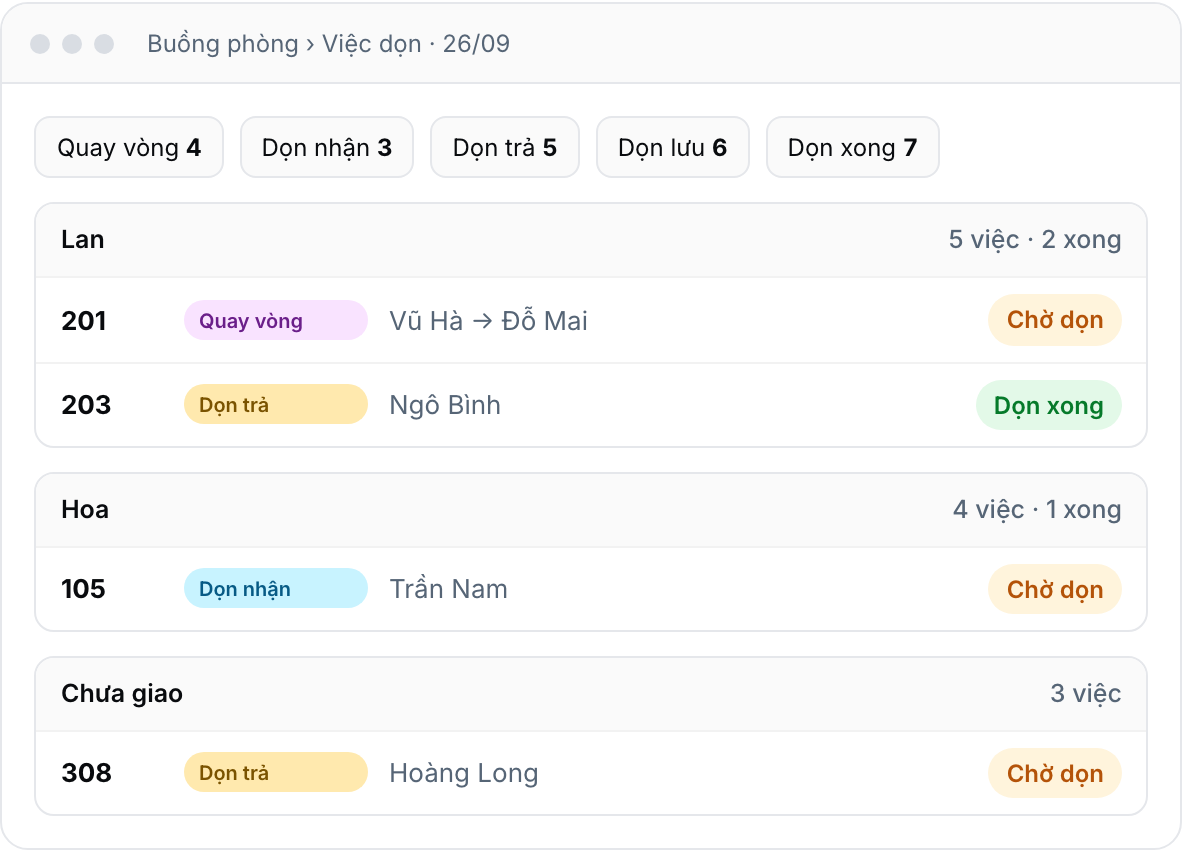The image size is (1182, 852).
Task: Click guest name Ngô Bình
Action: [445, 405]
